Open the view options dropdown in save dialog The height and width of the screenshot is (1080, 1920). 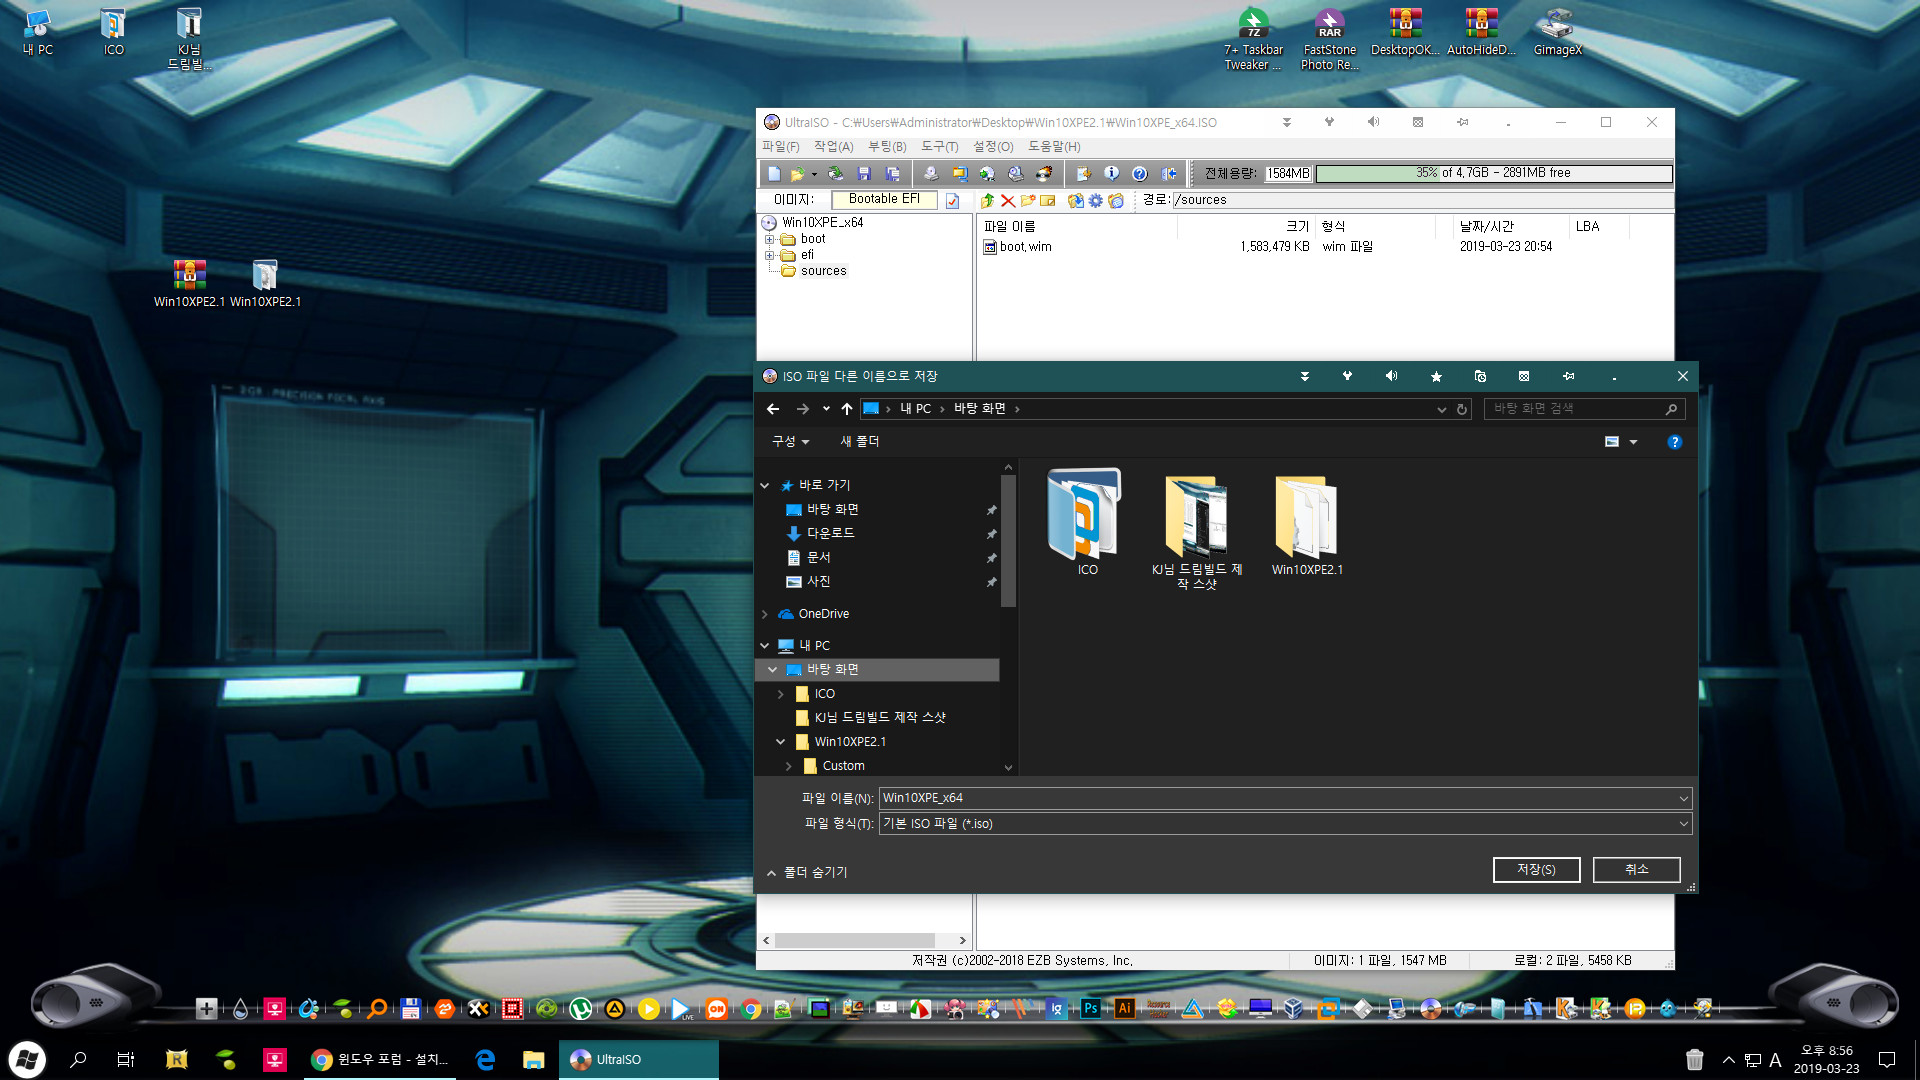coord(1634,442)
